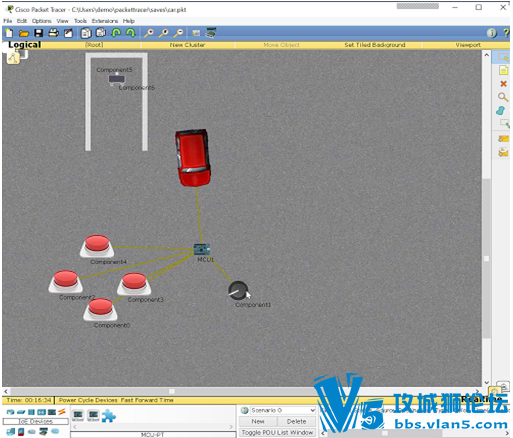Choose the Add Complex PDU envelope tool

[x=503, y=153]
